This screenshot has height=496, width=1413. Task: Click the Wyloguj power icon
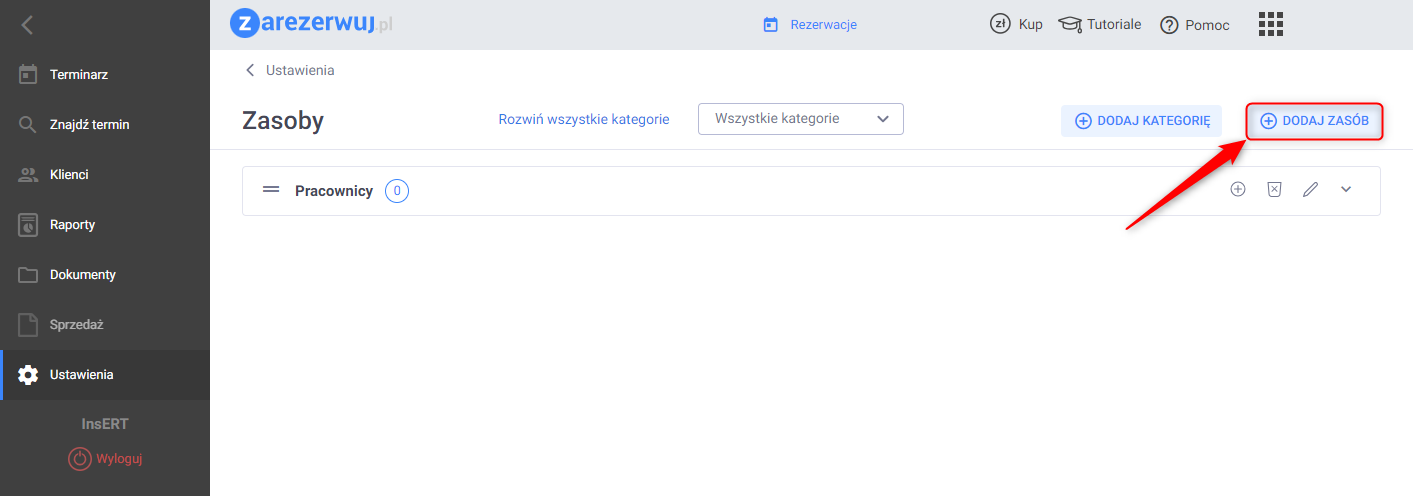pyautogui.click(x=79, y=459)
